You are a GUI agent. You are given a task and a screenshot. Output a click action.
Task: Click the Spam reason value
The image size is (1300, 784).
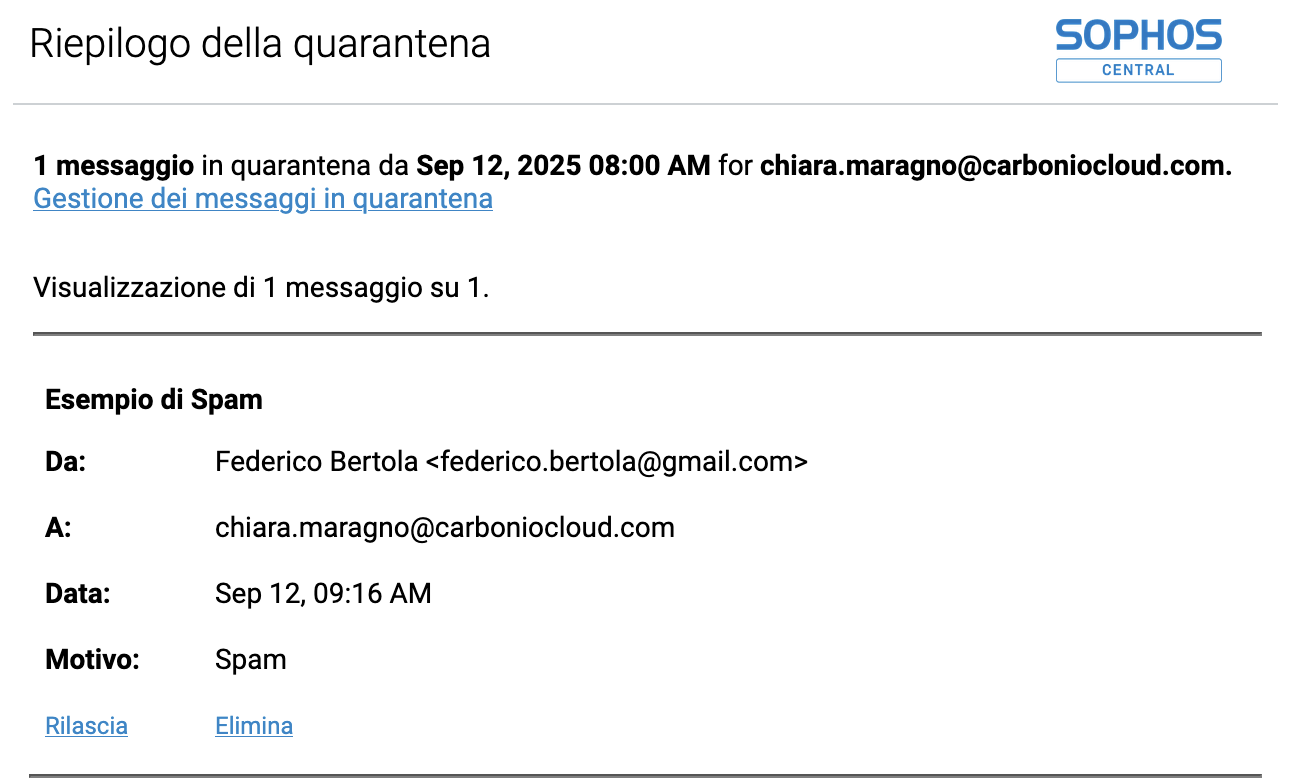pyautogui.click(x=251, y=660)
